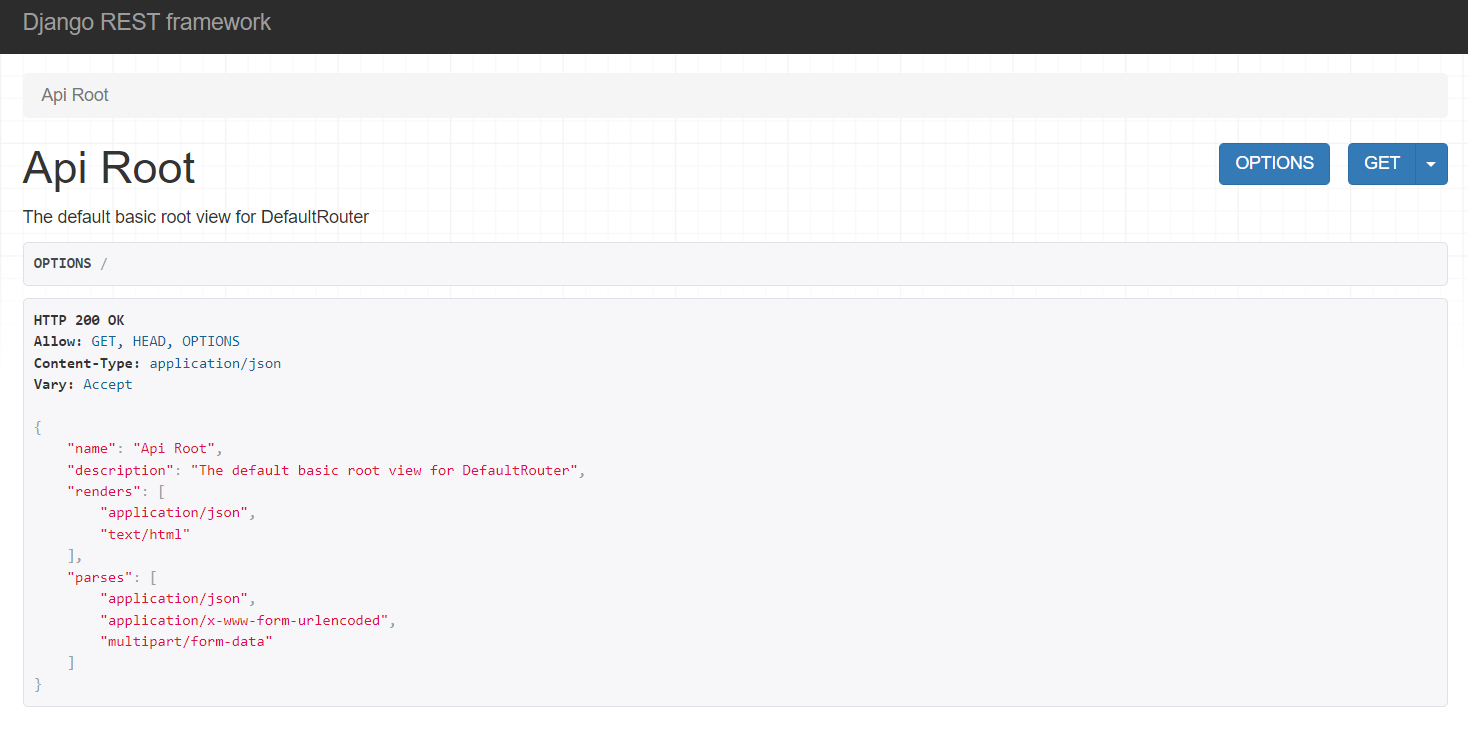The width and height of the screenshot is (1468, 729).
Task: Click the DefaultRouter description text
Action: [x=195, y=217]
